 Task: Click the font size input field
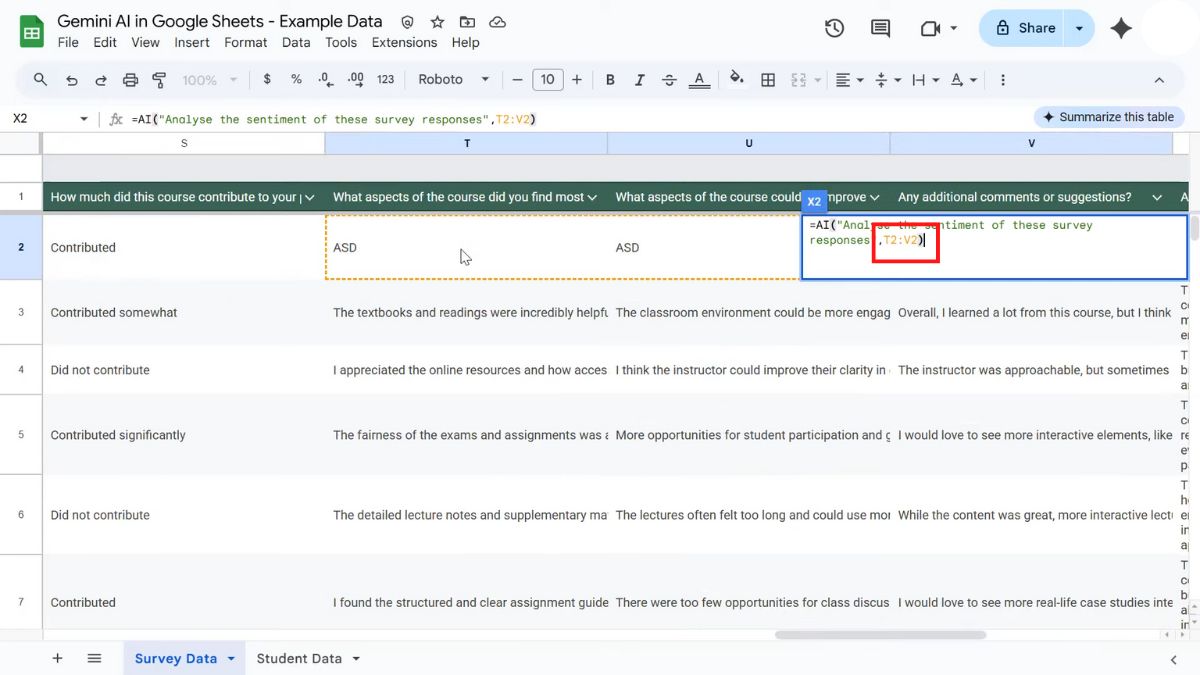click(x=547, y=80)
